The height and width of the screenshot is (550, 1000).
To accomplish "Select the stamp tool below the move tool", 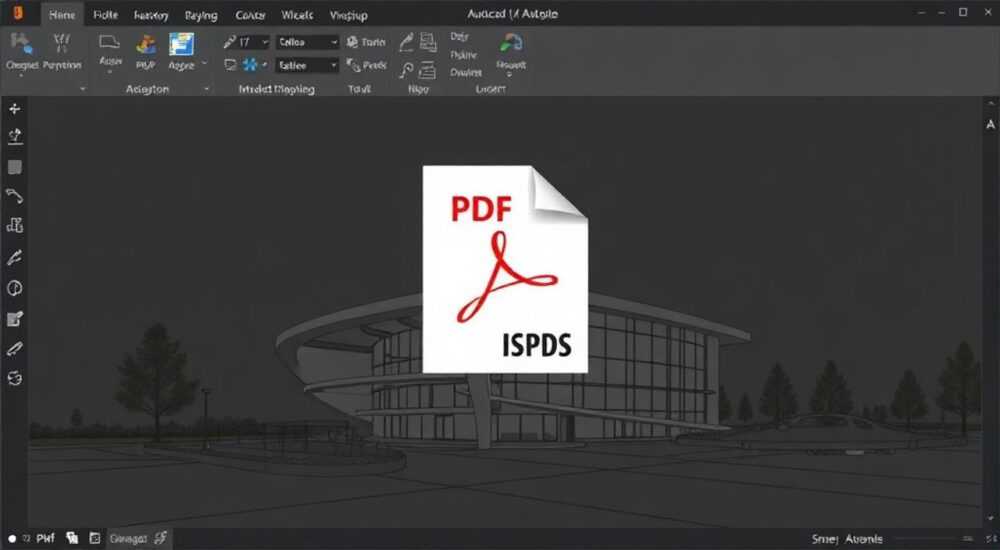I will click(15, 136).
